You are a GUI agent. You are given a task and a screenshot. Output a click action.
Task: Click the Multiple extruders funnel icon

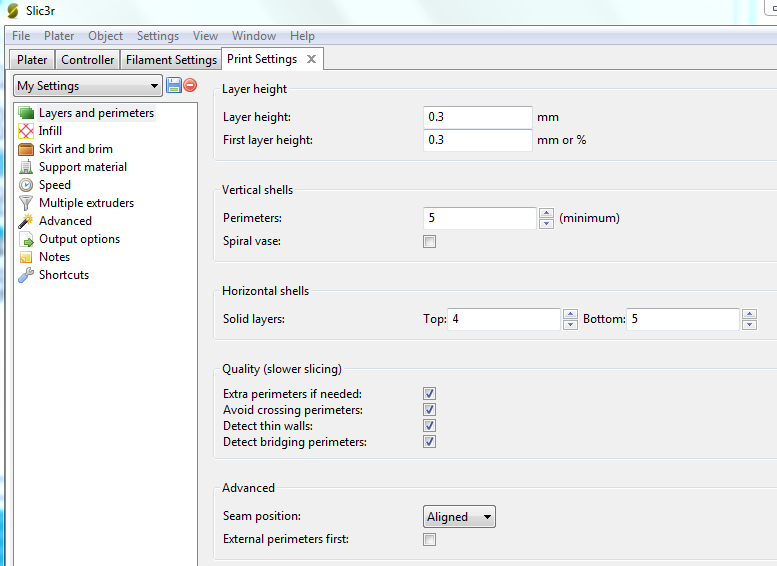[26, 203]
